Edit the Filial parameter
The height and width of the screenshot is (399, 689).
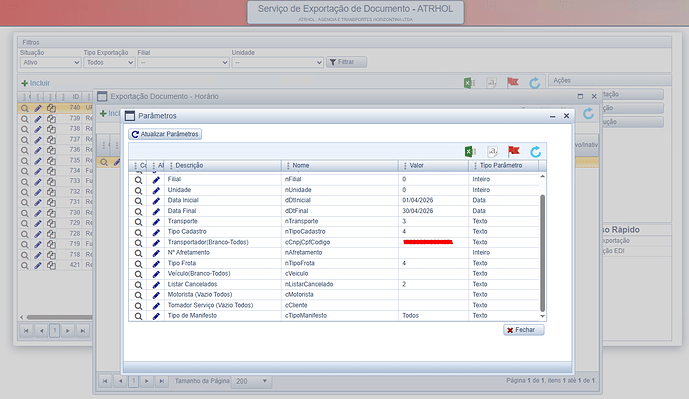pyautogui.click(x=156, y=180)
